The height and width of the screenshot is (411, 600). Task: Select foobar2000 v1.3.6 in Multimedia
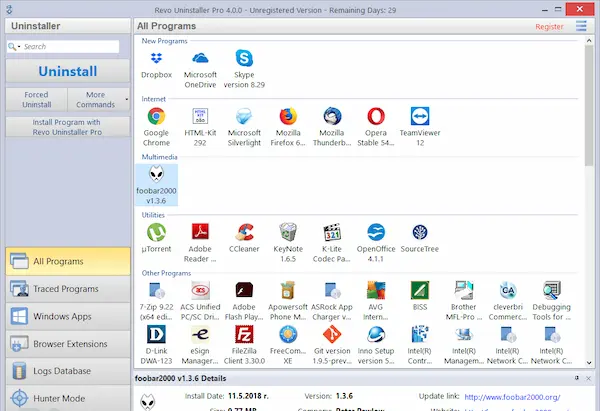click(156, 185)
